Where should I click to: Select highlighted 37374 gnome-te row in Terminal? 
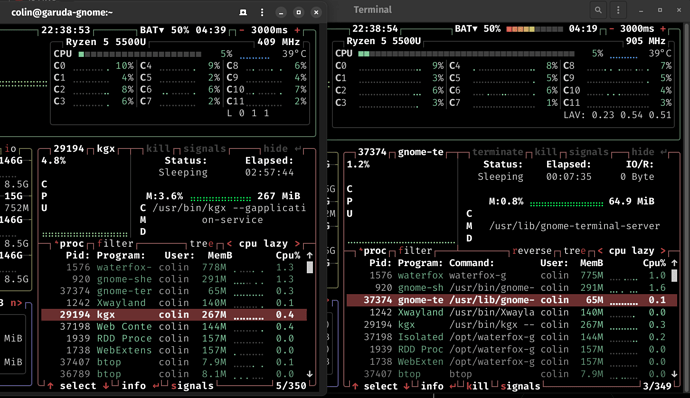[x=512, y=300]
